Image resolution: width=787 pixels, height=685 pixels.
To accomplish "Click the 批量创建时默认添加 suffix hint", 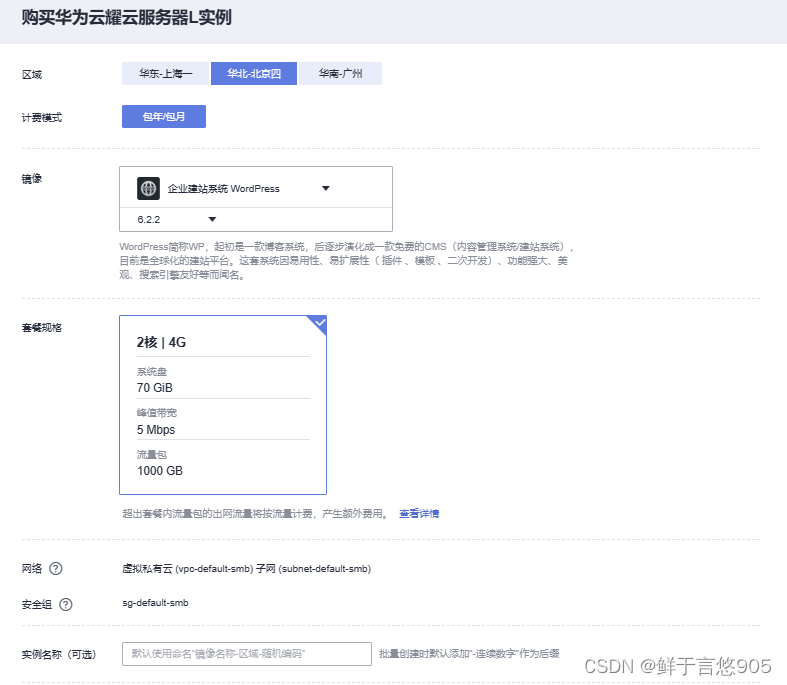I will (x=469, y=653).
